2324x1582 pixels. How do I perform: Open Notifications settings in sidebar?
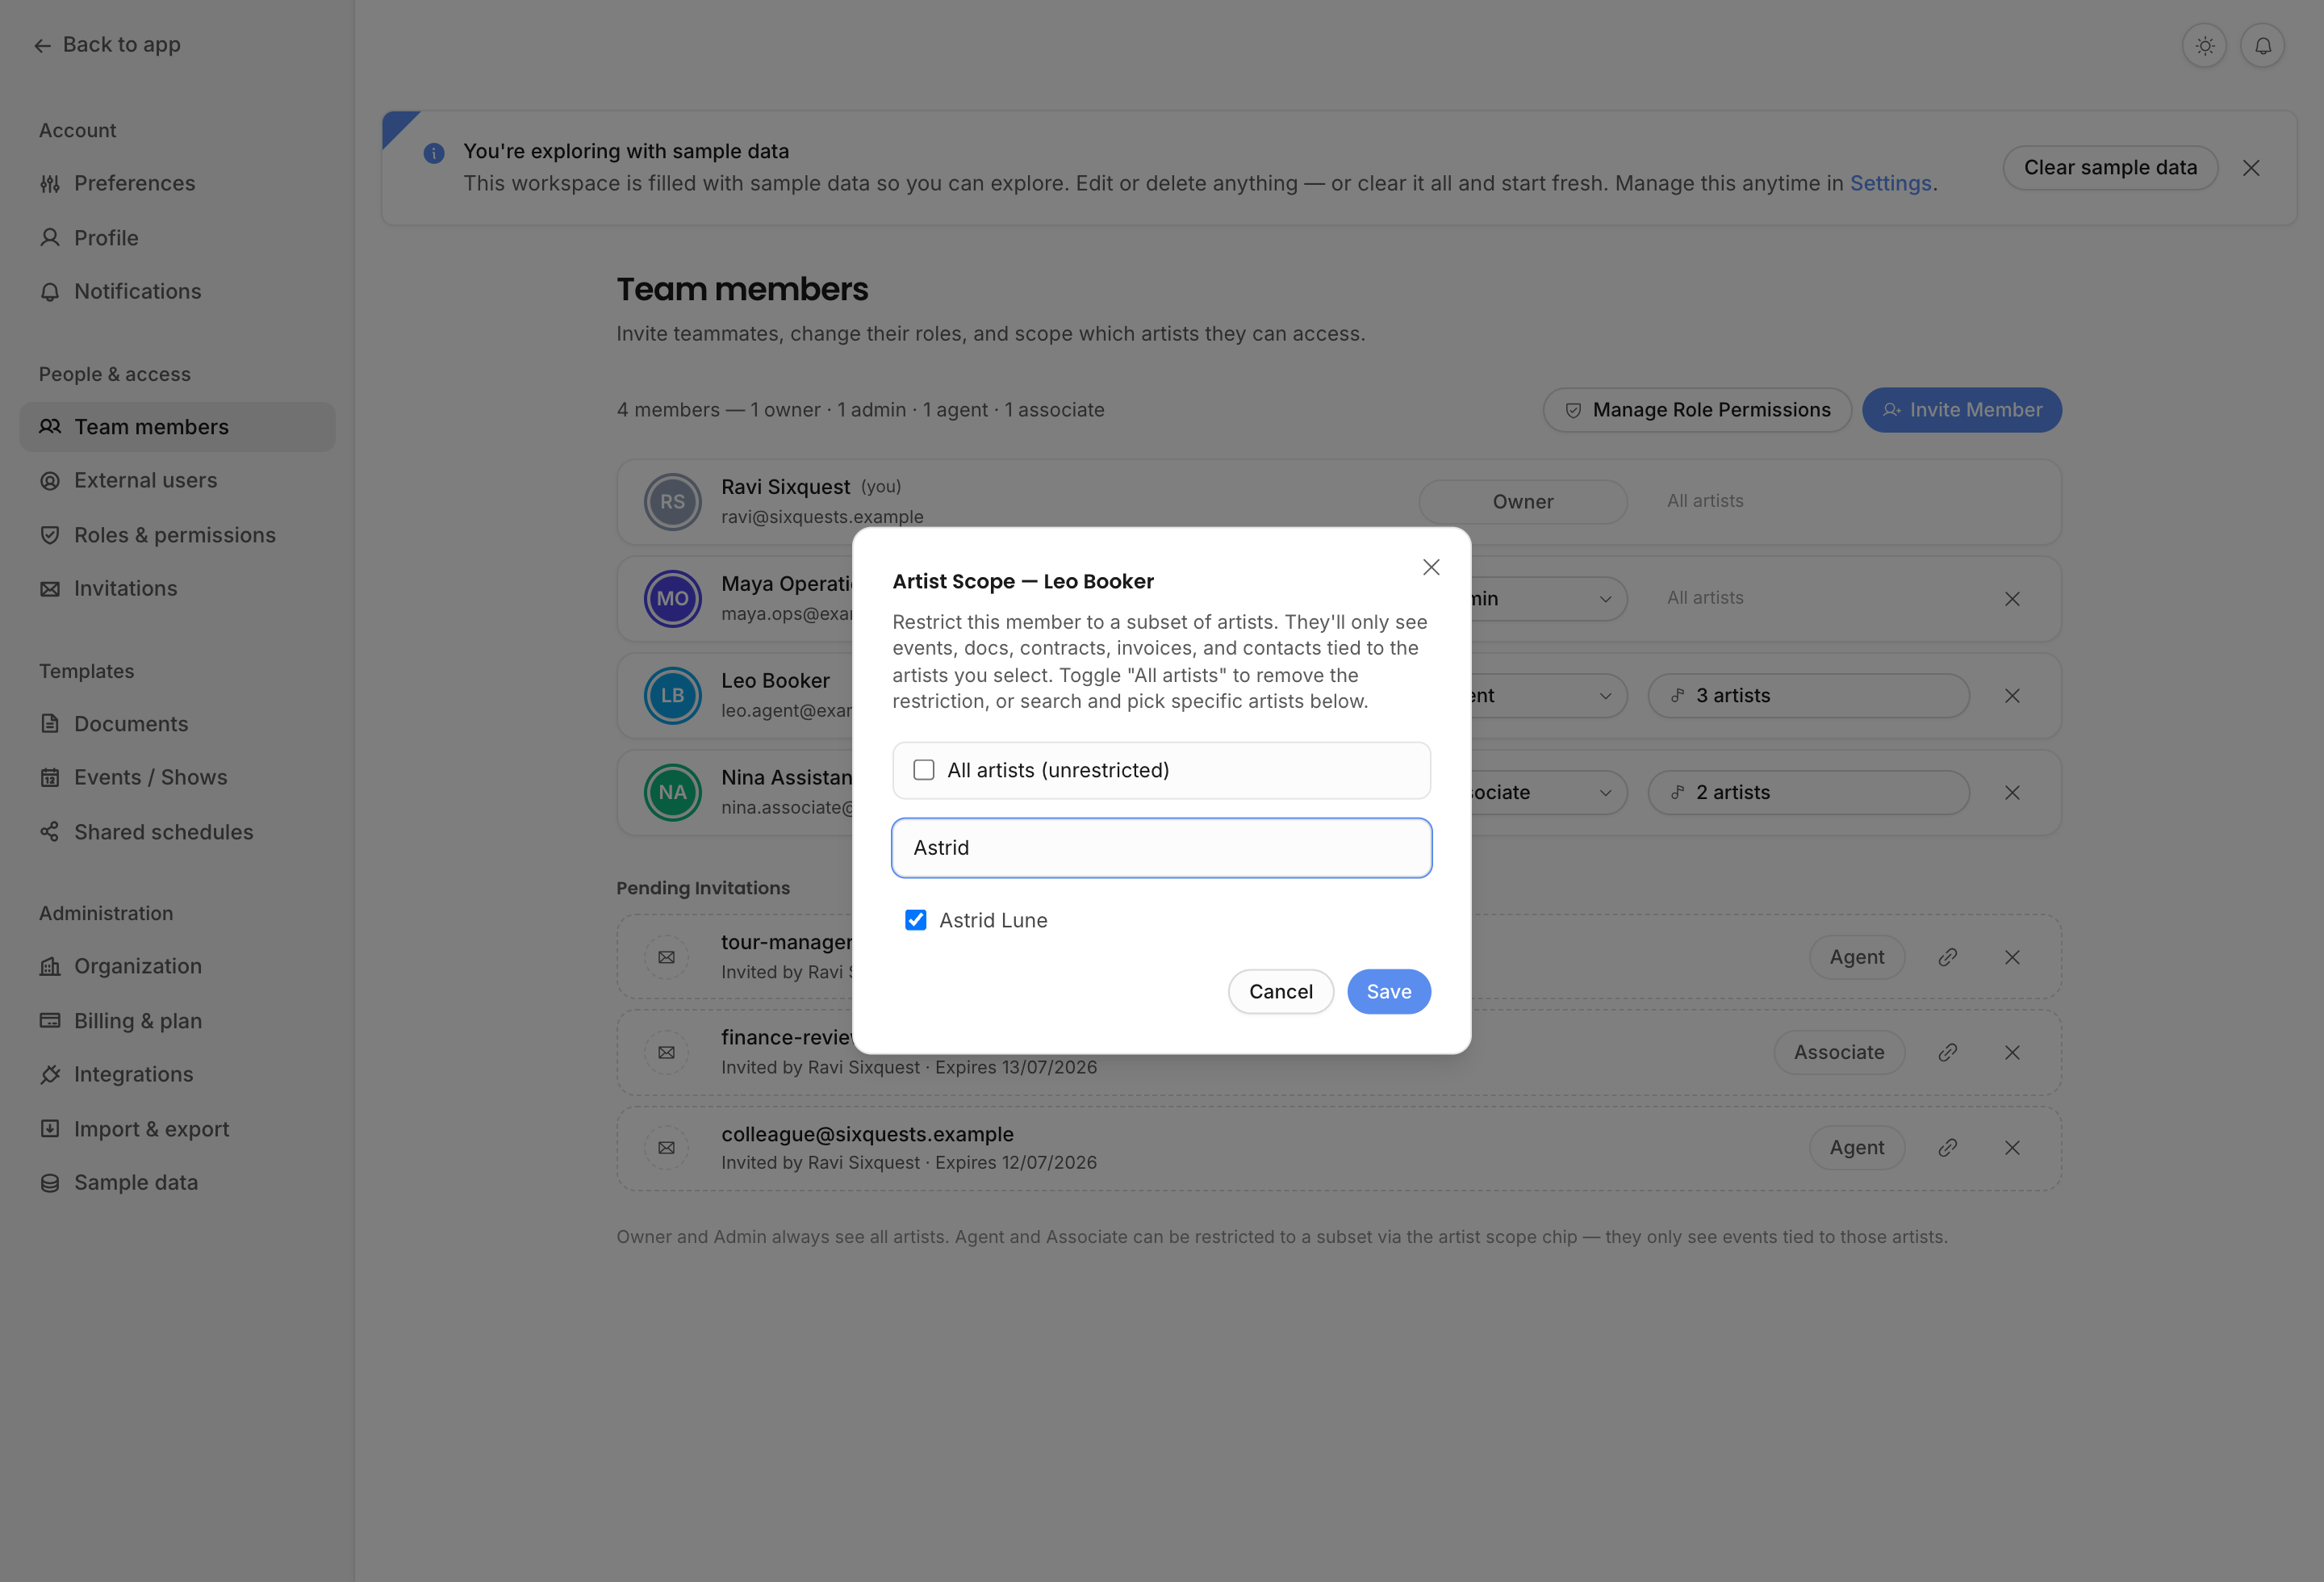pyautogui.click(x=177, y=291)
